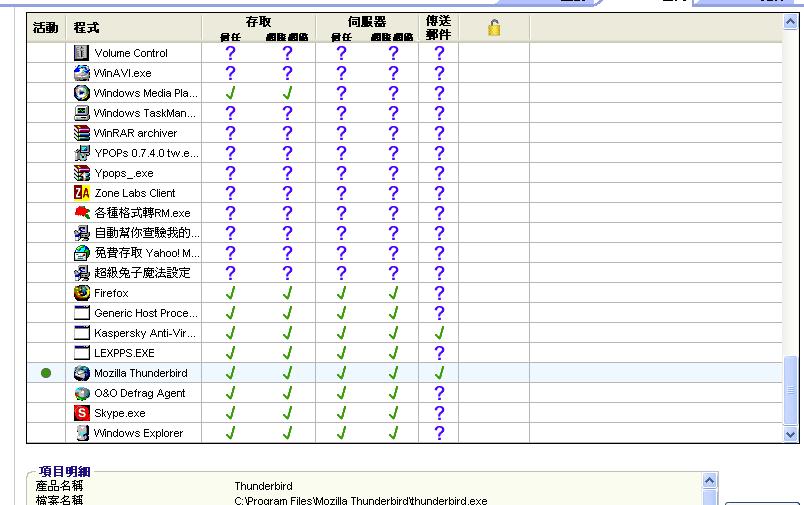
Task: Click the LEXPPS.EXE window icon
Action: (82, 353)
